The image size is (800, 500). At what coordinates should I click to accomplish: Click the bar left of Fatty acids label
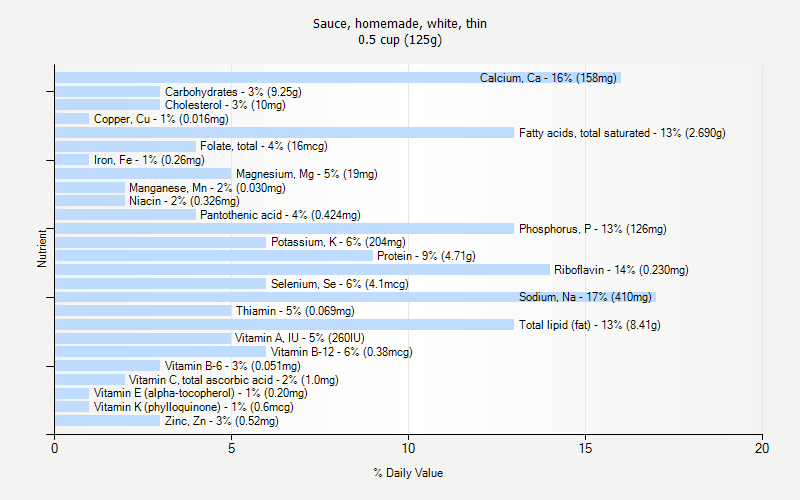point(285,133)
